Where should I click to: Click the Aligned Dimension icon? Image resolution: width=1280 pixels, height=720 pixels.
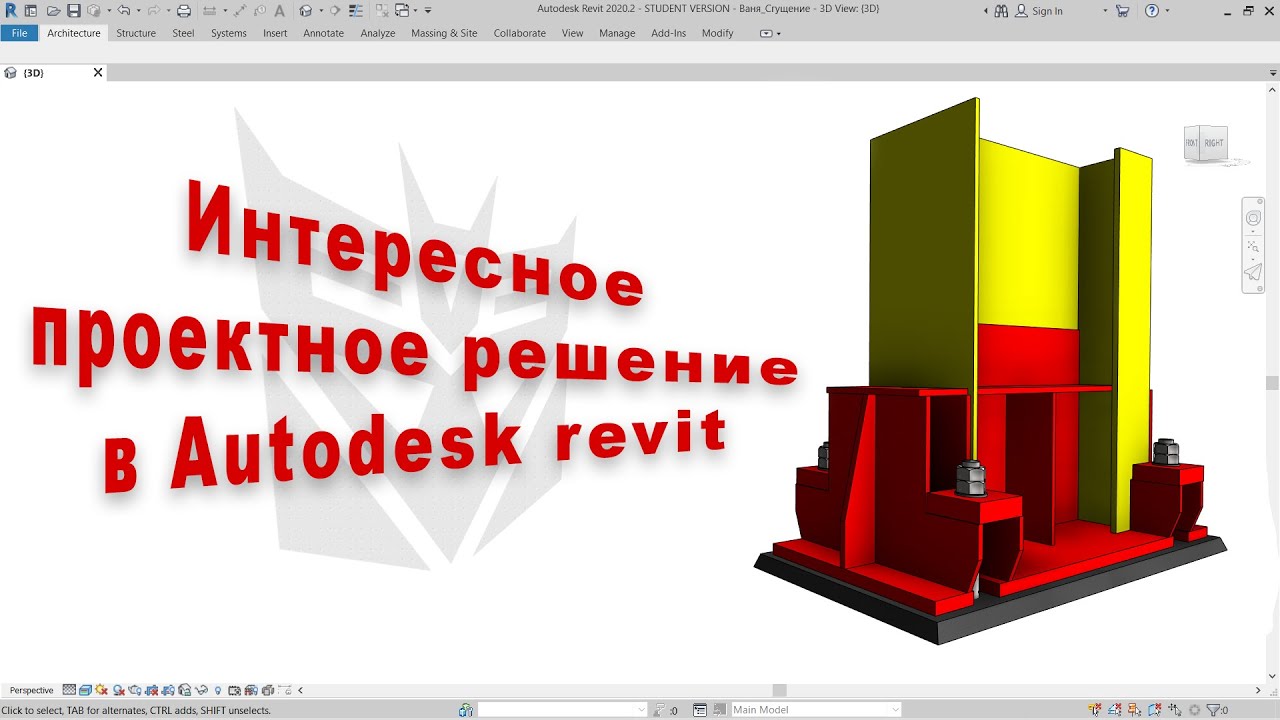pos(240,11)
